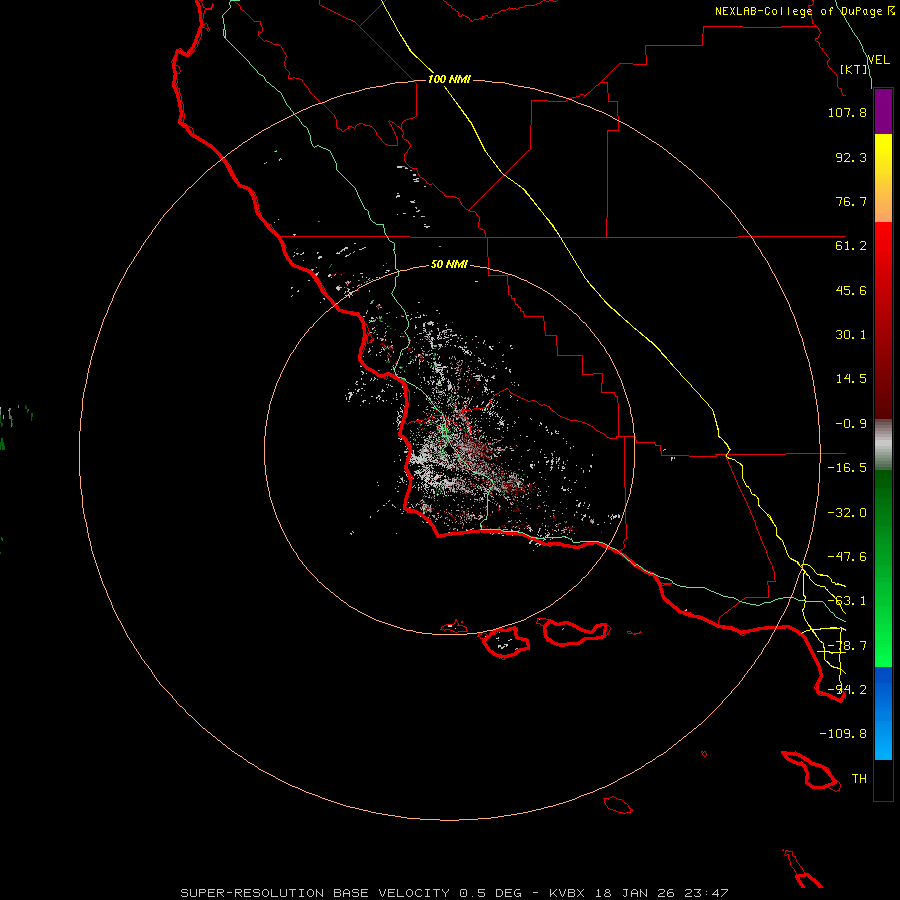Select the 61.2 scale value
The image size is (900, 900).
point(851,246)
